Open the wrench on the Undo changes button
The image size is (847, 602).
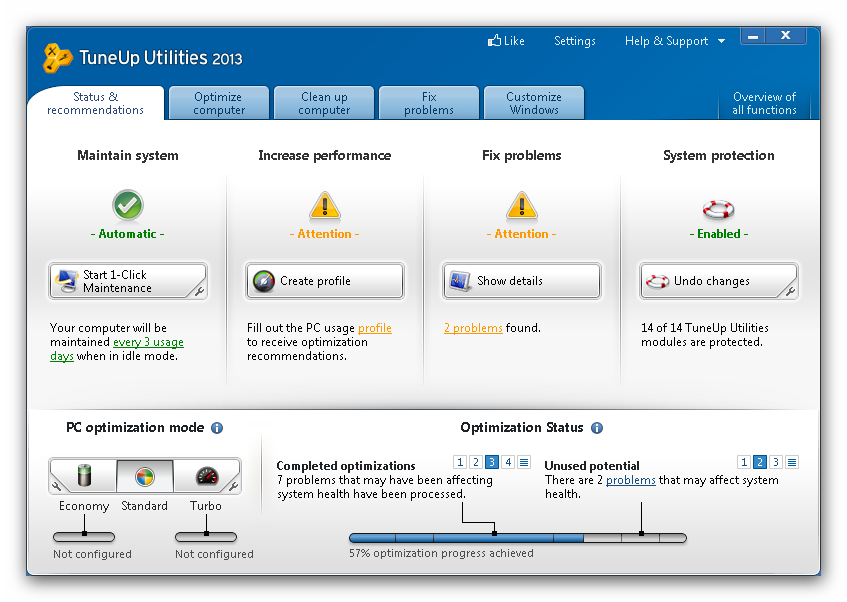[790, 292]
